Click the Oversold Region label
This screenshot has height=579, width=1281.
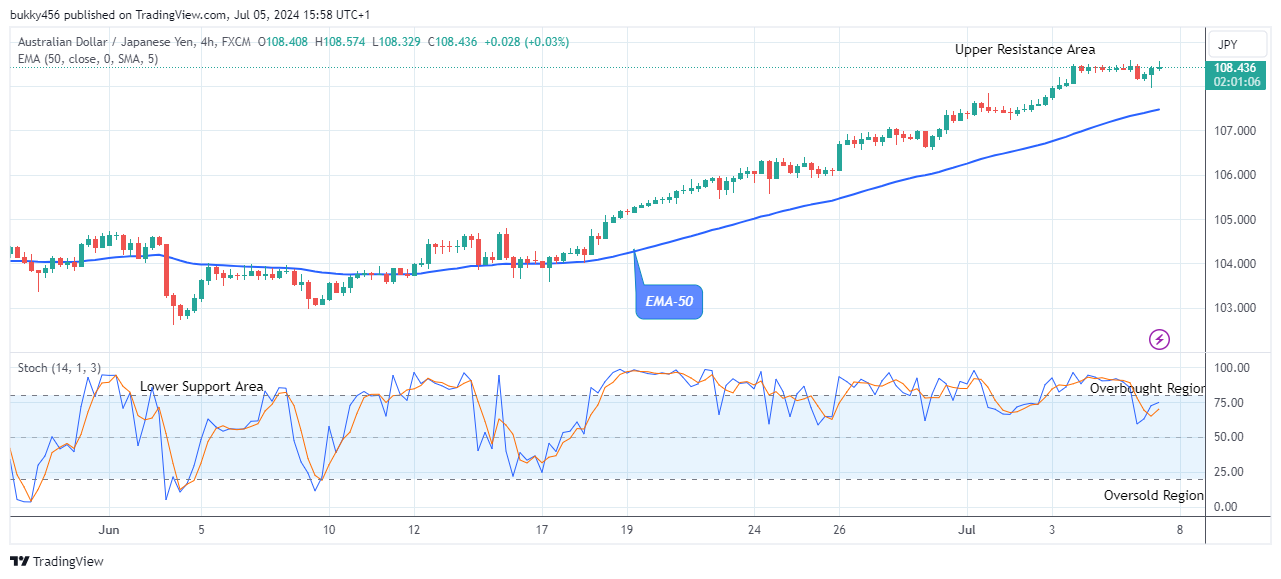tap(1154, 495)
